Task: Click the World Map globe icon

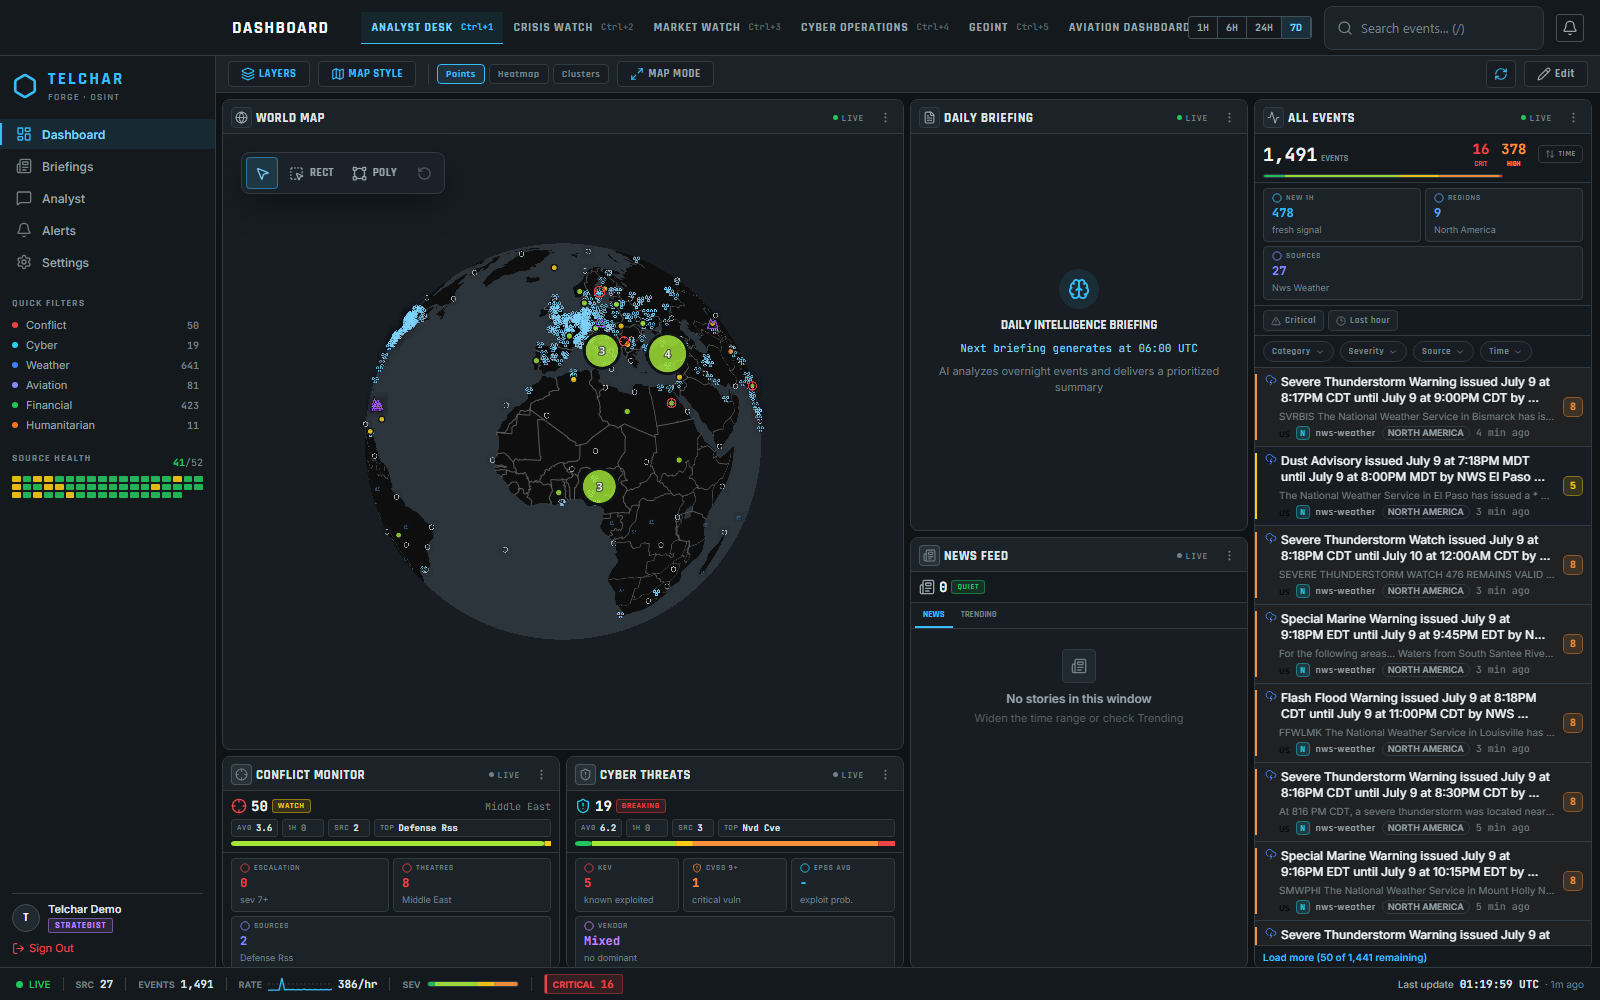Action: click(241, 118)
